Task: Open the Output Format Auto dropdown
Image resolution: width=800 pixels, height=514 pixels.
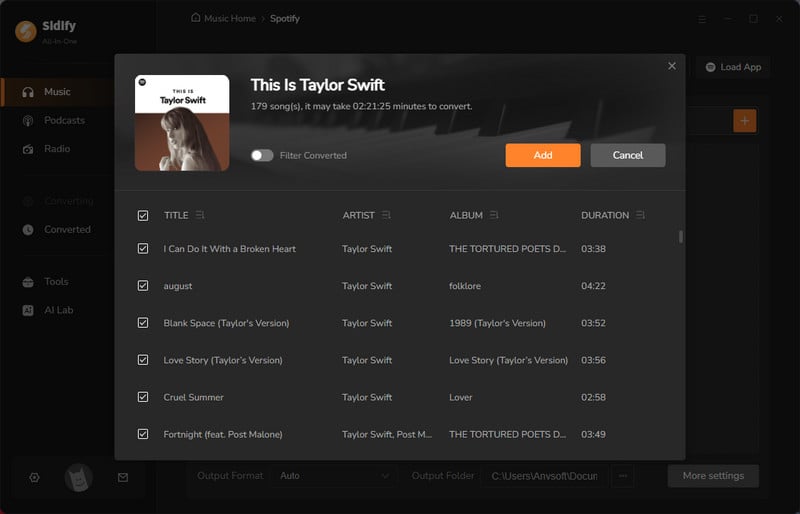Action: click(x=334, y=476)
